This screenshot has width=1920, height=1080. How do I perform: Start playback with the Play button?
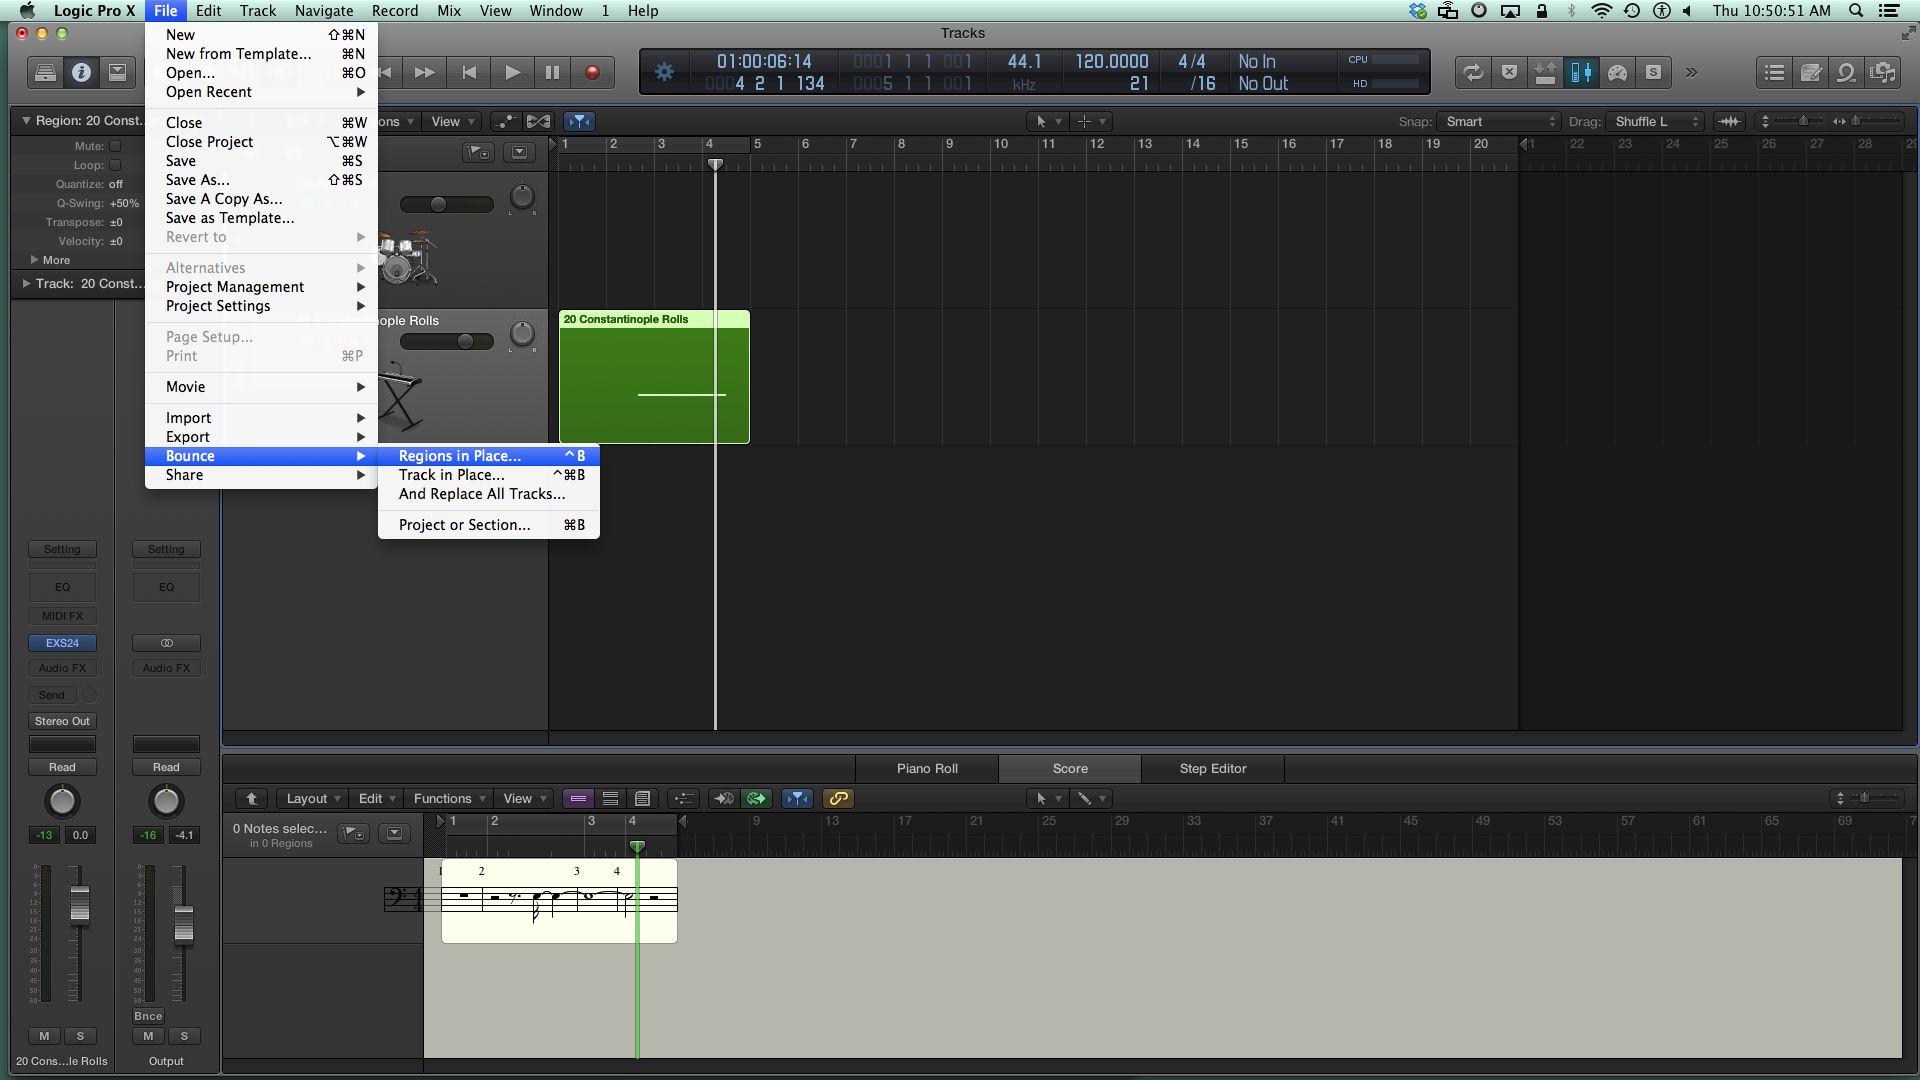coord(512,72)
